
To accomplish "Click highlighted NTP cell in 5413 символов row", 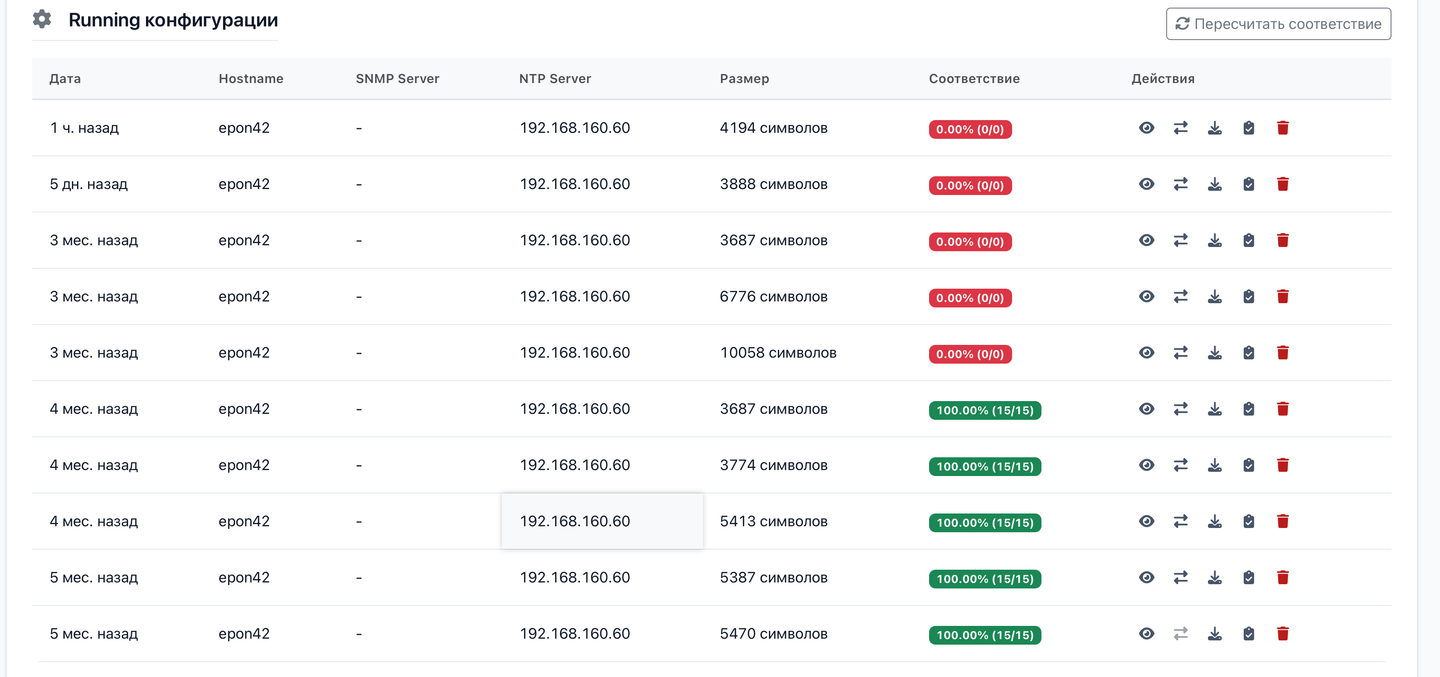I will [x=602, y=521].
